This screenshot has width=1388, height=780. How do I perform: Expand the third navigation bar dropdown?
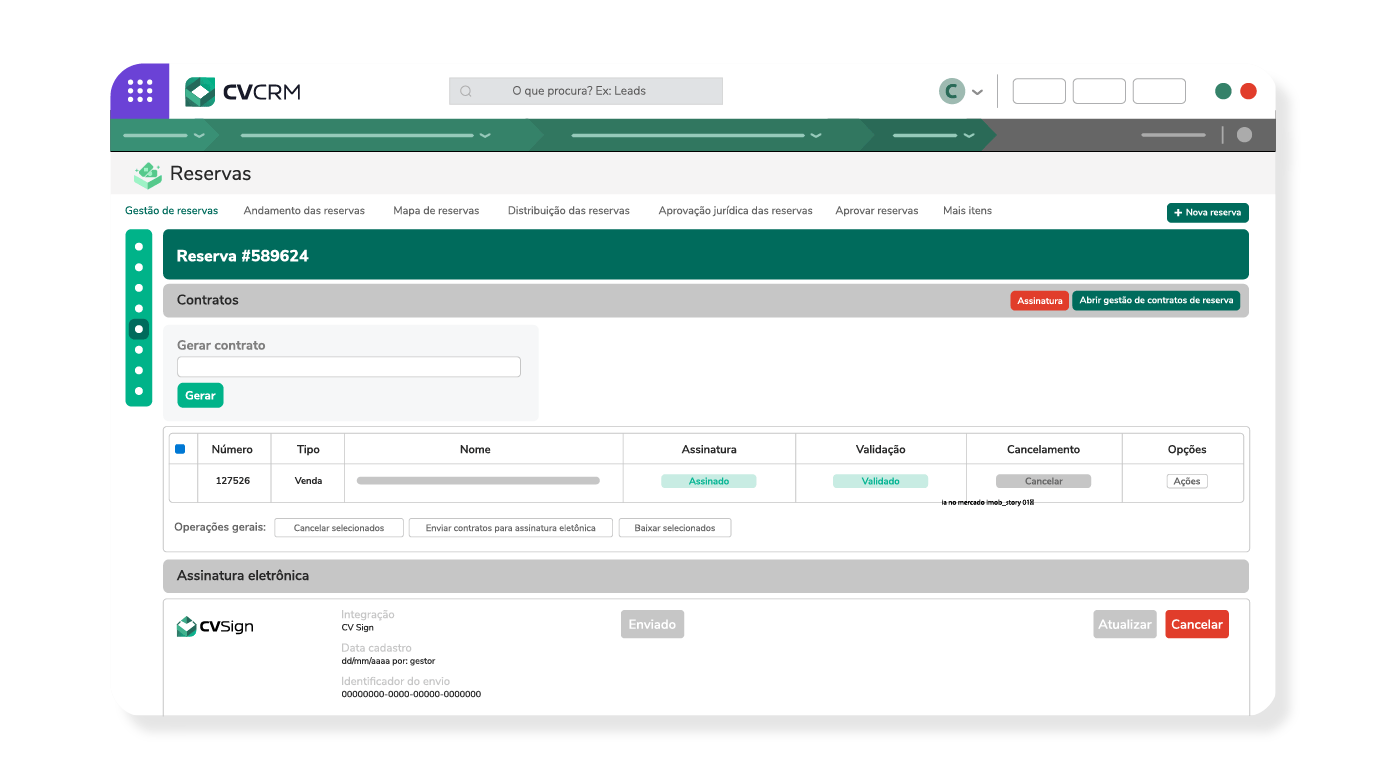point(816,135)
